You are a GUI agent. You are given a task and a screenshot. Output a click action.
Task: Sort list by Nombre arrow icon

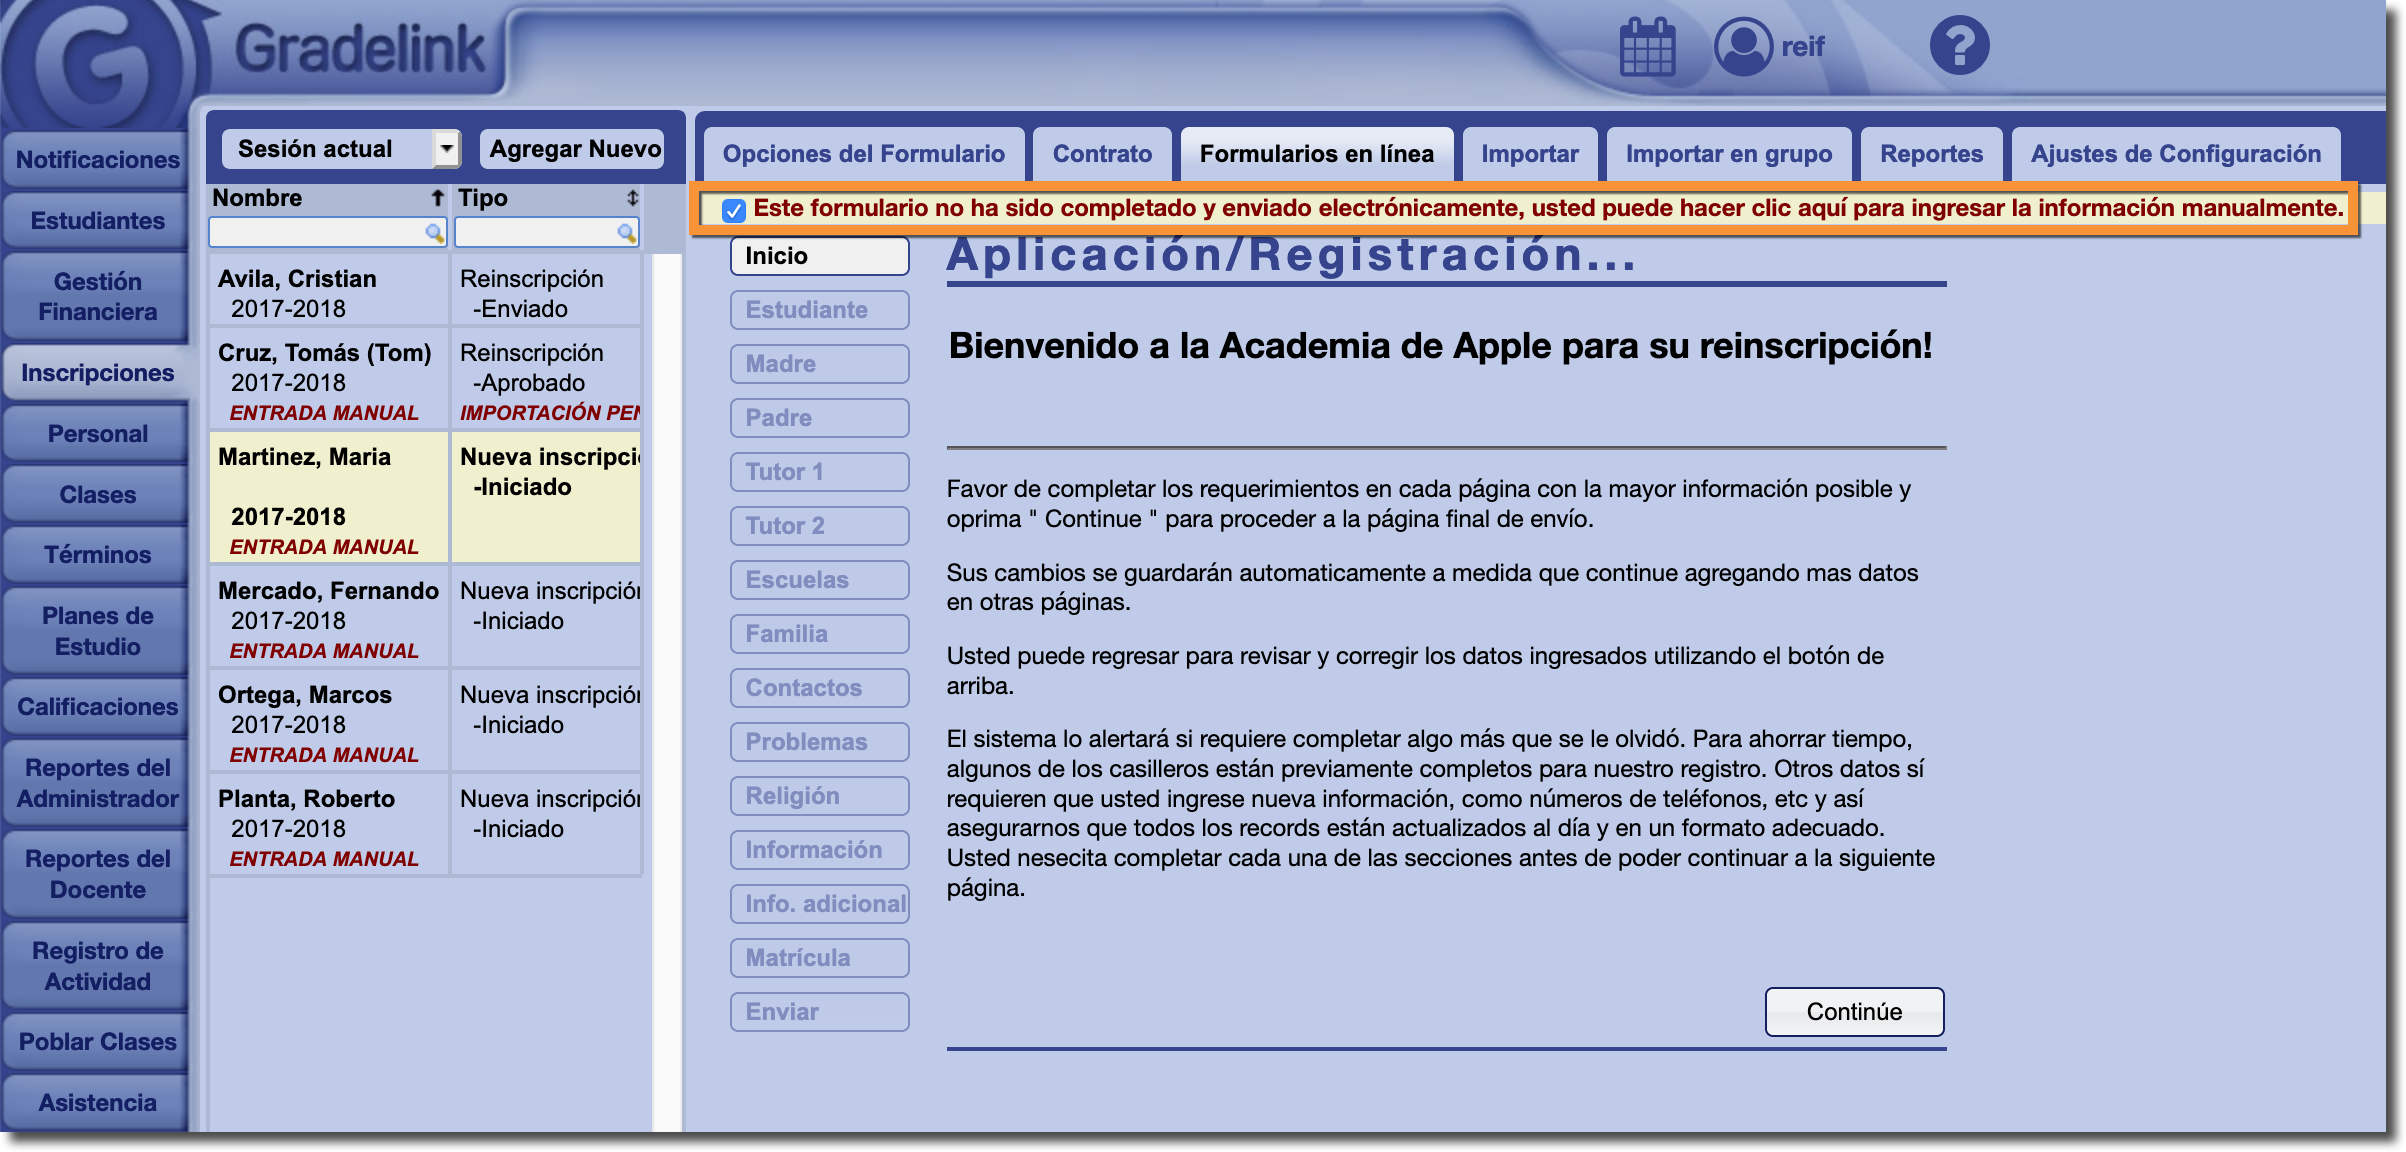point(437,198)
